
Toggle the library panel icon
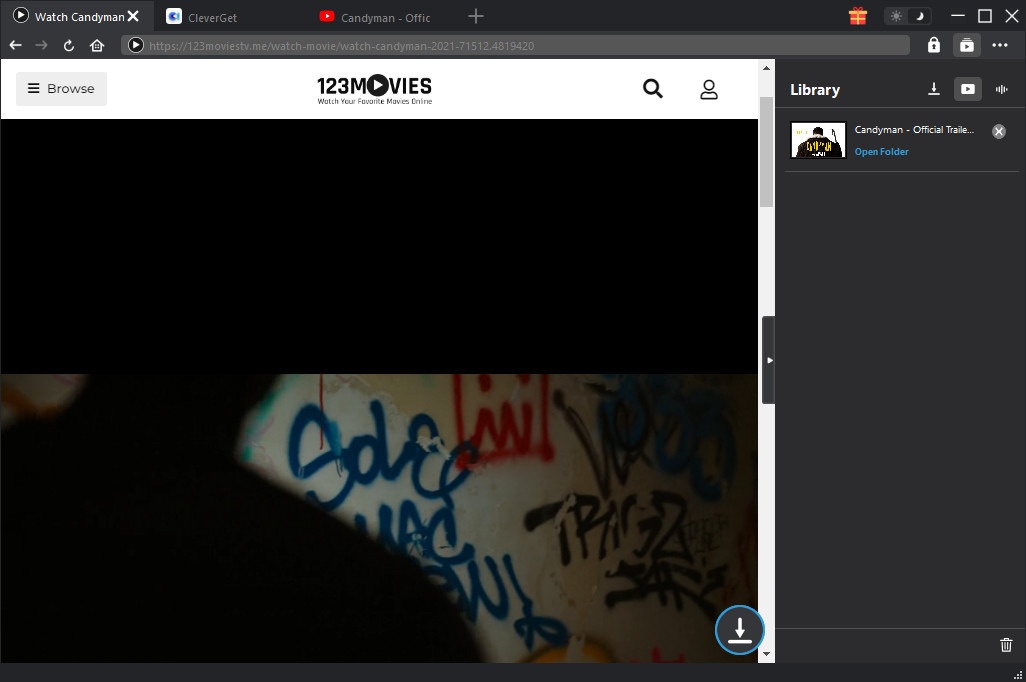(966, 45)
